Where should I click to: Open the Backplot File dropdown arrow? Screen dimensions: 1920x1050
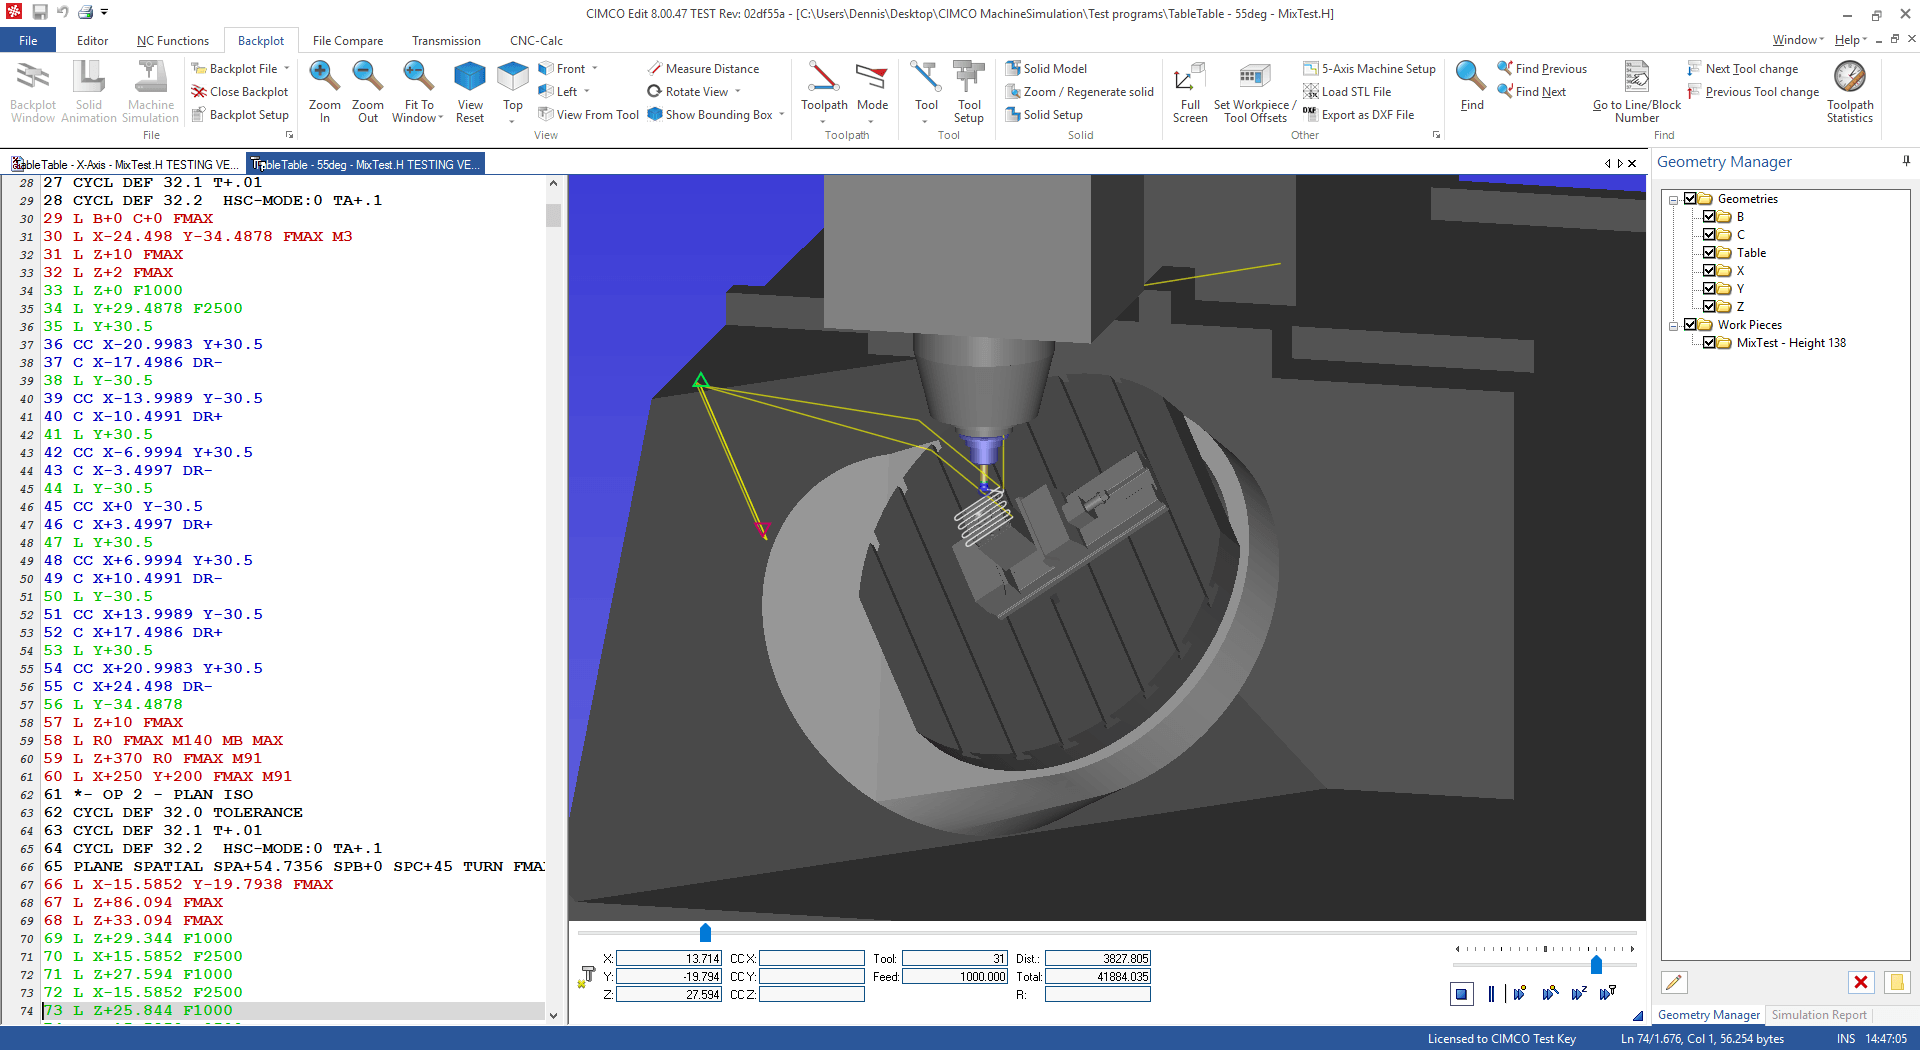coord(287,68)
